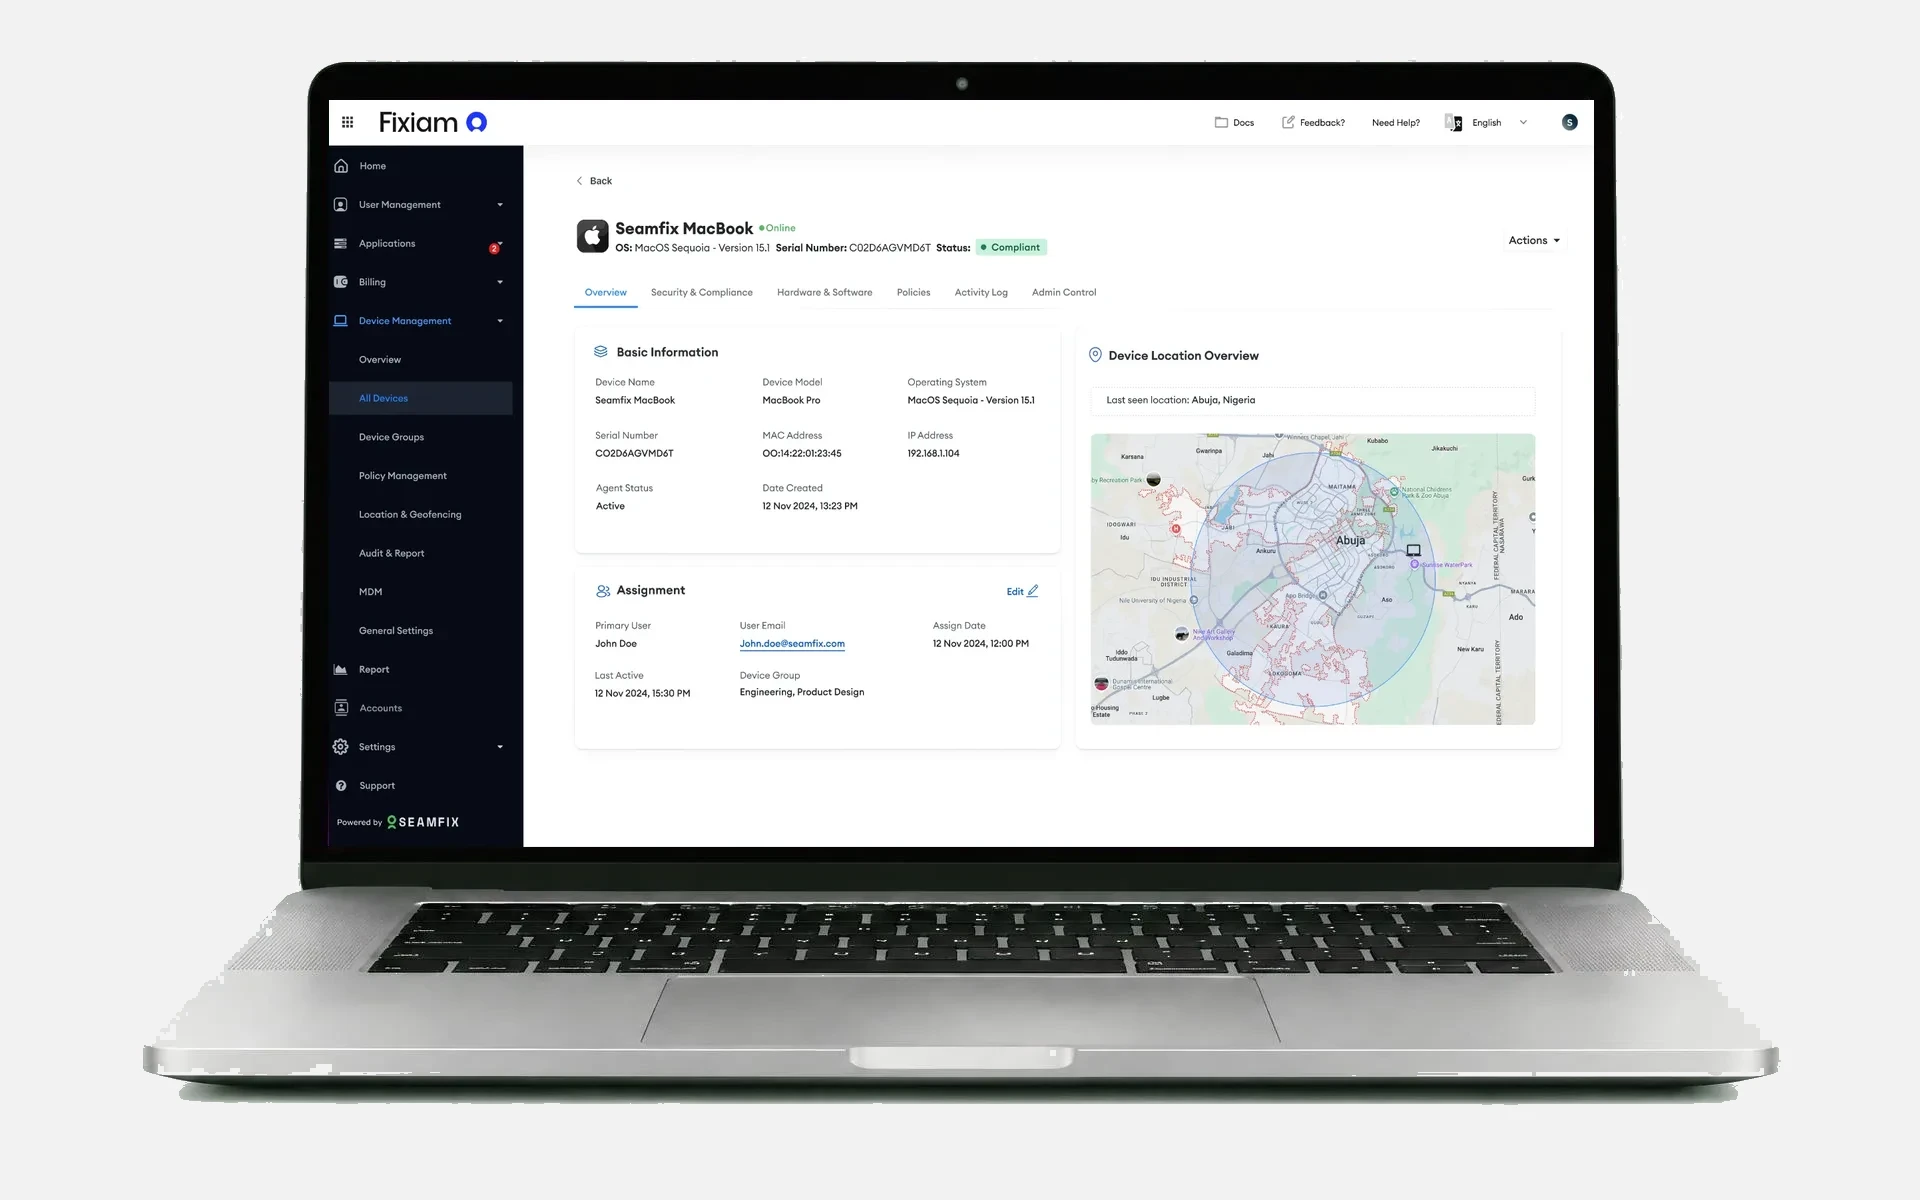
Task: Expand the User Management menu arrow
Action: click(x=500, y=205)
